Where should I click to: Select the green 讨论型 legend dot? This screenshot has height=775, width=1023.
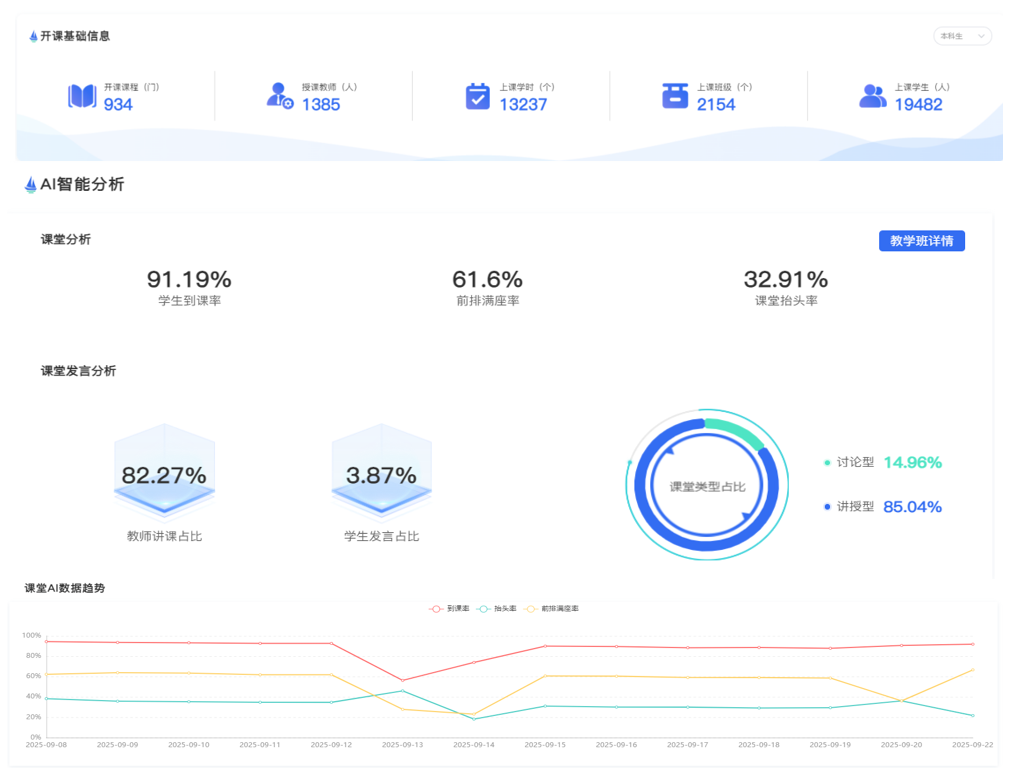coord(827,463)
